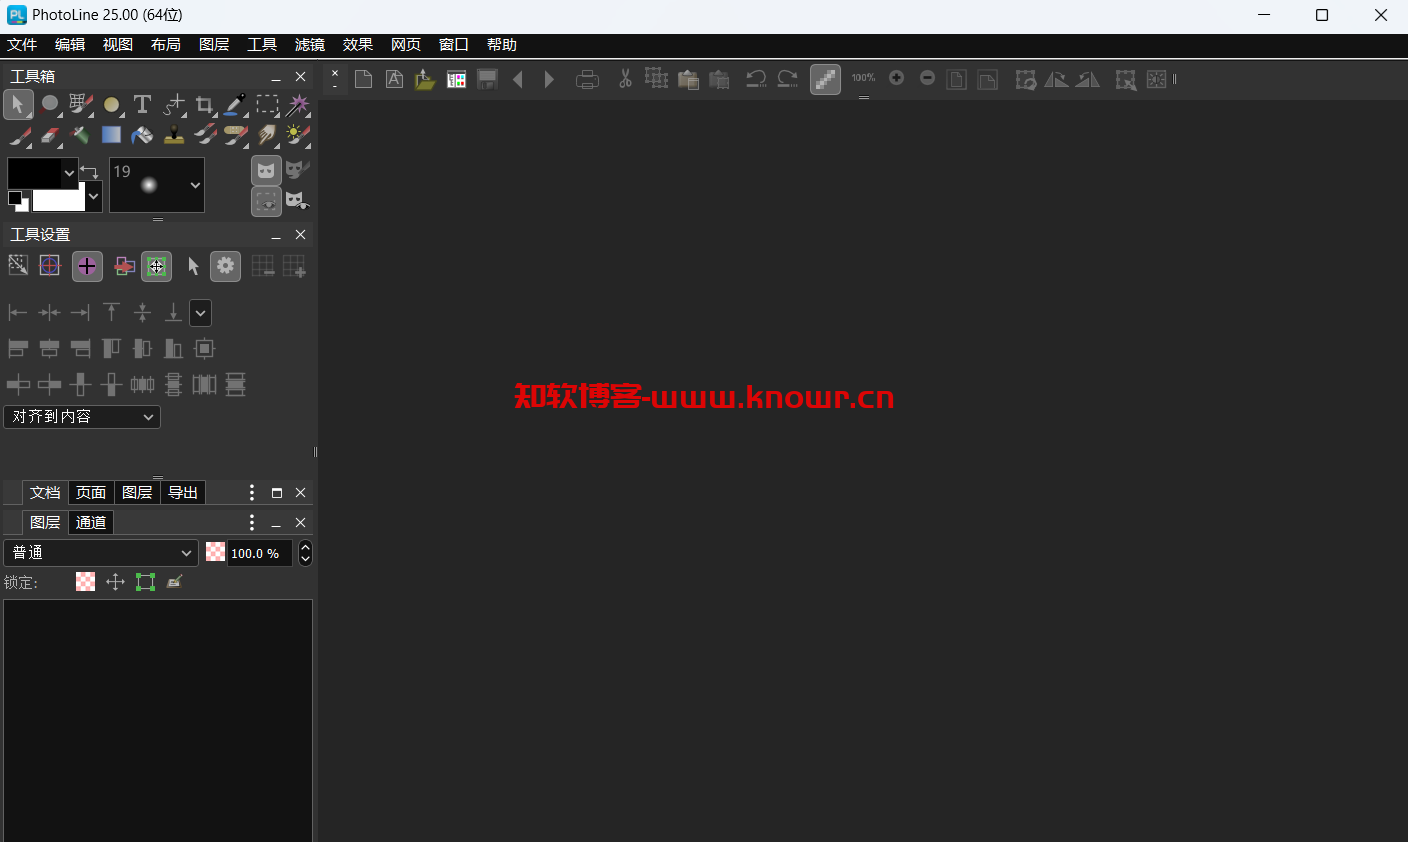
Task: Reset colors with small black/white swatch icon
Action: tap(18, 200)
